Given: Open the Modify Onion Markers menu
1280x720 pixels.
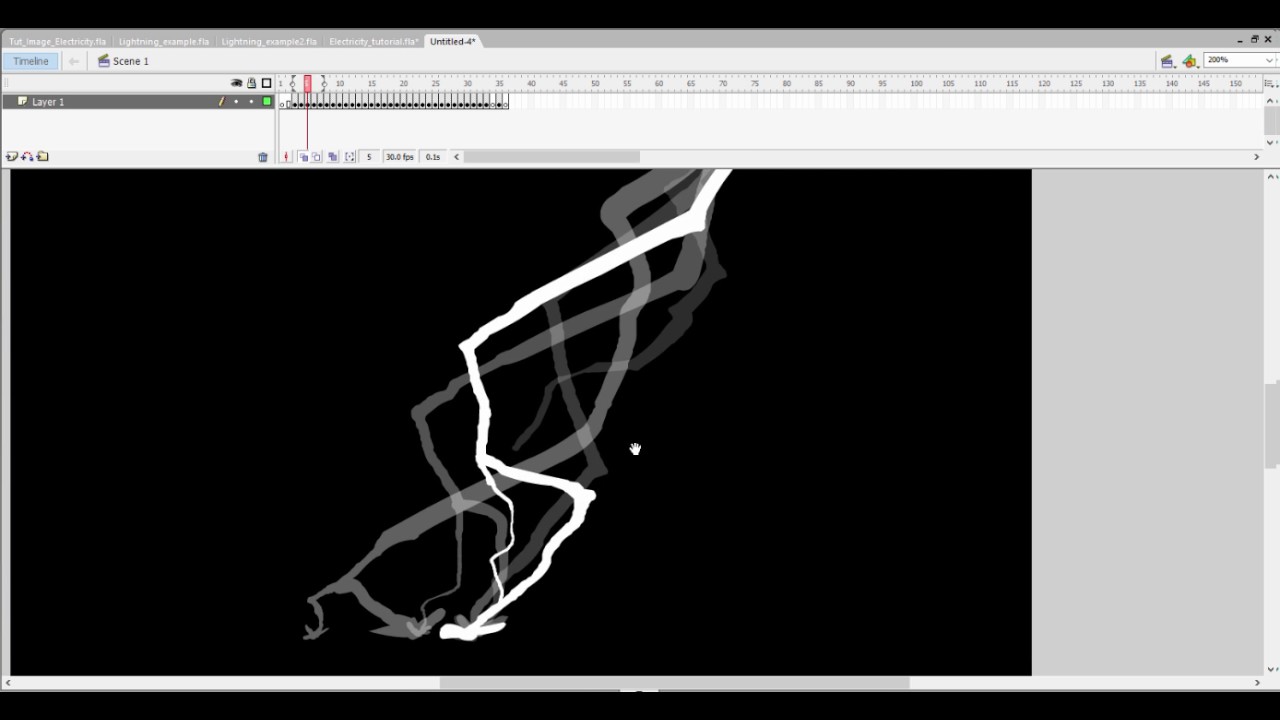Looking at the screenshot, I should pos(350,157).
